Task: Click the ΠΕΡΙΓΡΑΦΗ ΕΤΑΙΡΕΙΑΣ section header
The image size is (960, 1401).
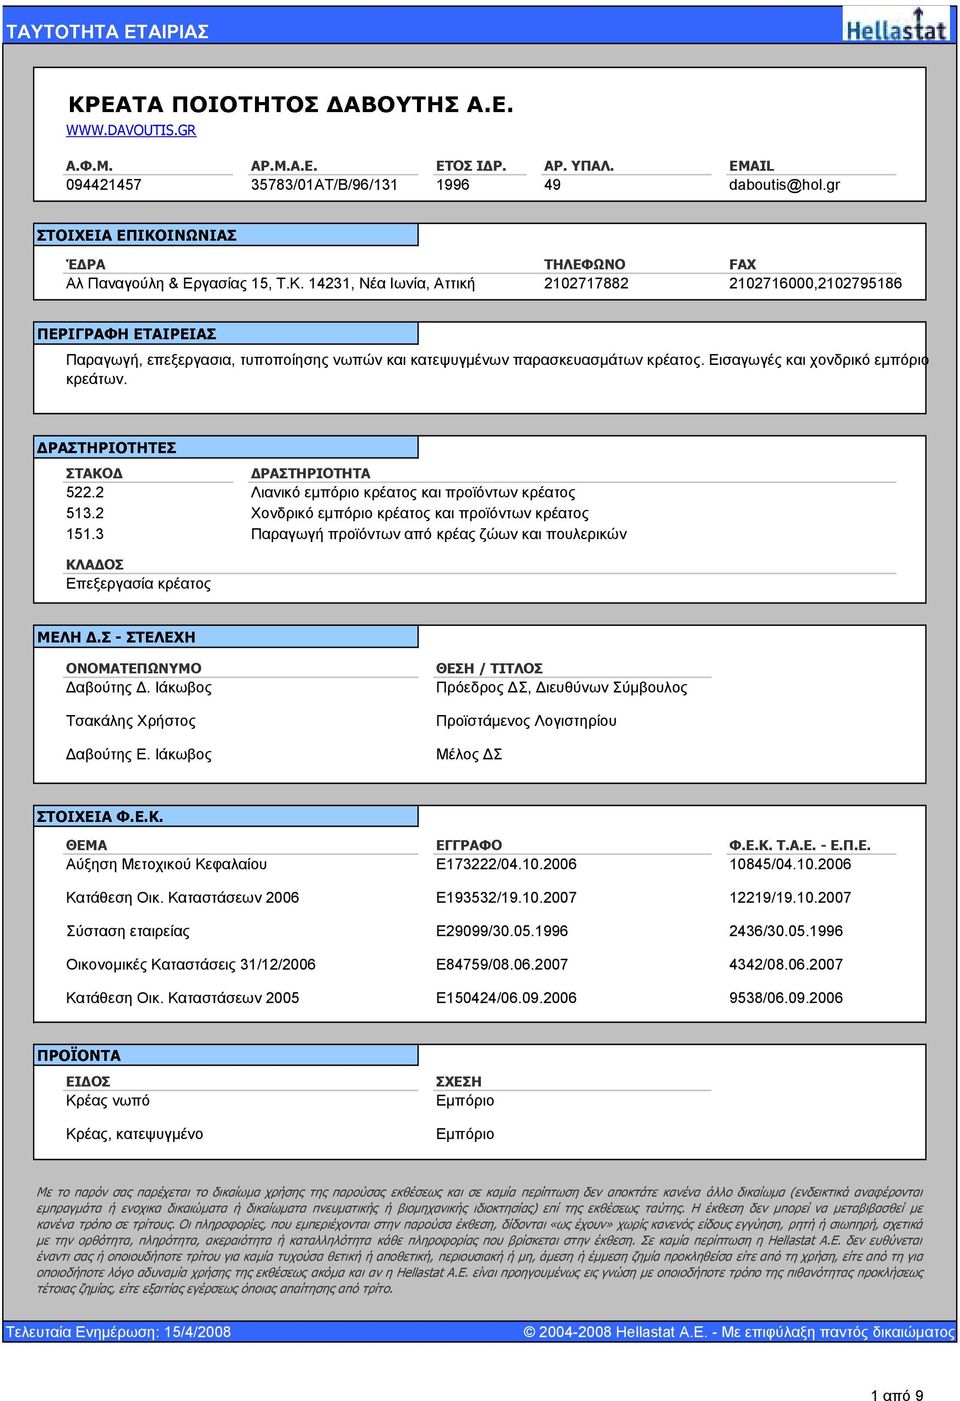Action: [226, 333]
